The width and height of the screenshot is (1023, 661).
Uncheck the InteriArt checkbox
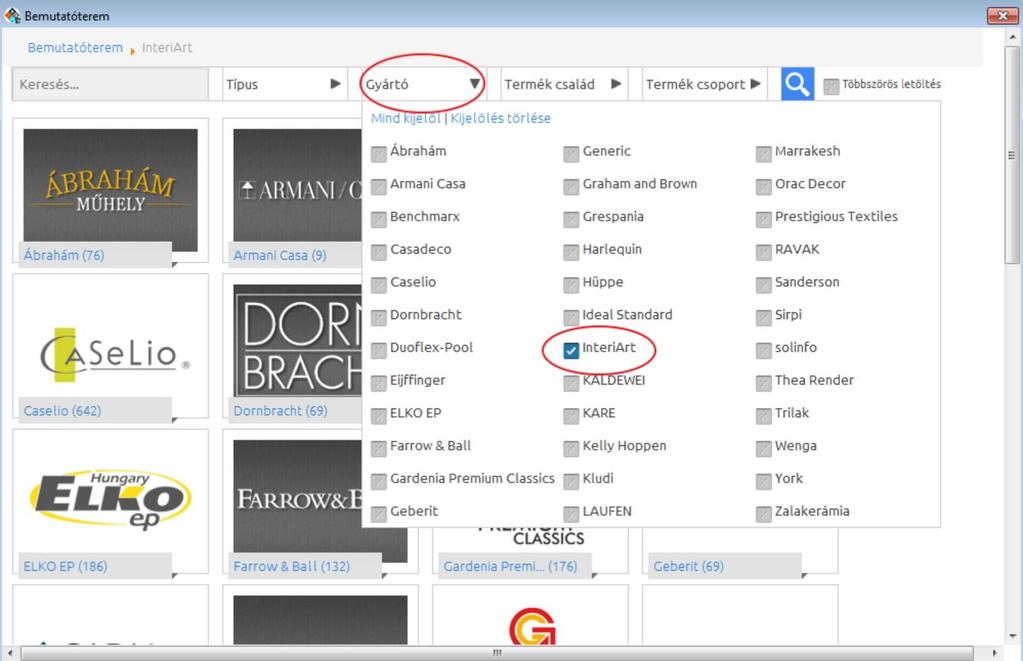click(571, 350)
